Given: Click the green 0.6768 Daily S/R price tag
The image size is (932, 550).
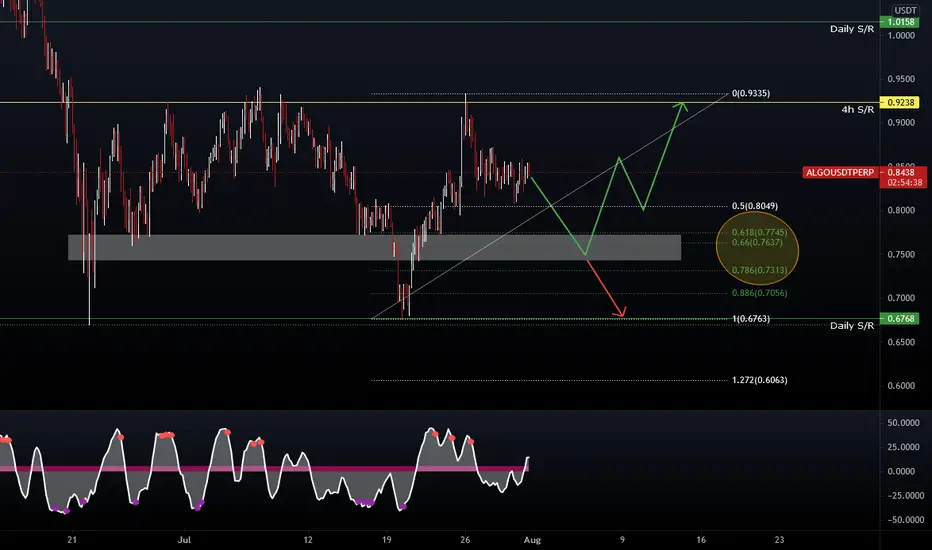Looking at the screenshot, I should (x=900, y=319).
